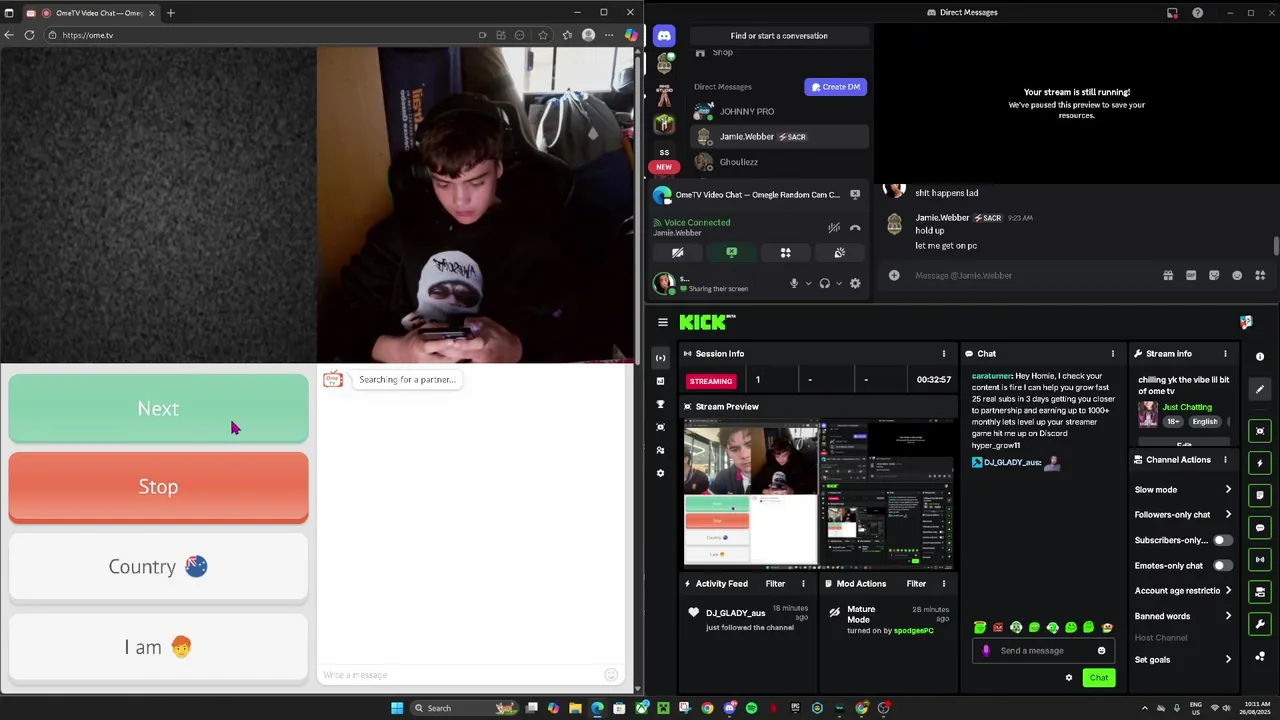Open the Jamie.Webber direct message
The image size is (1280, 720).
click(x=778, y=136)
